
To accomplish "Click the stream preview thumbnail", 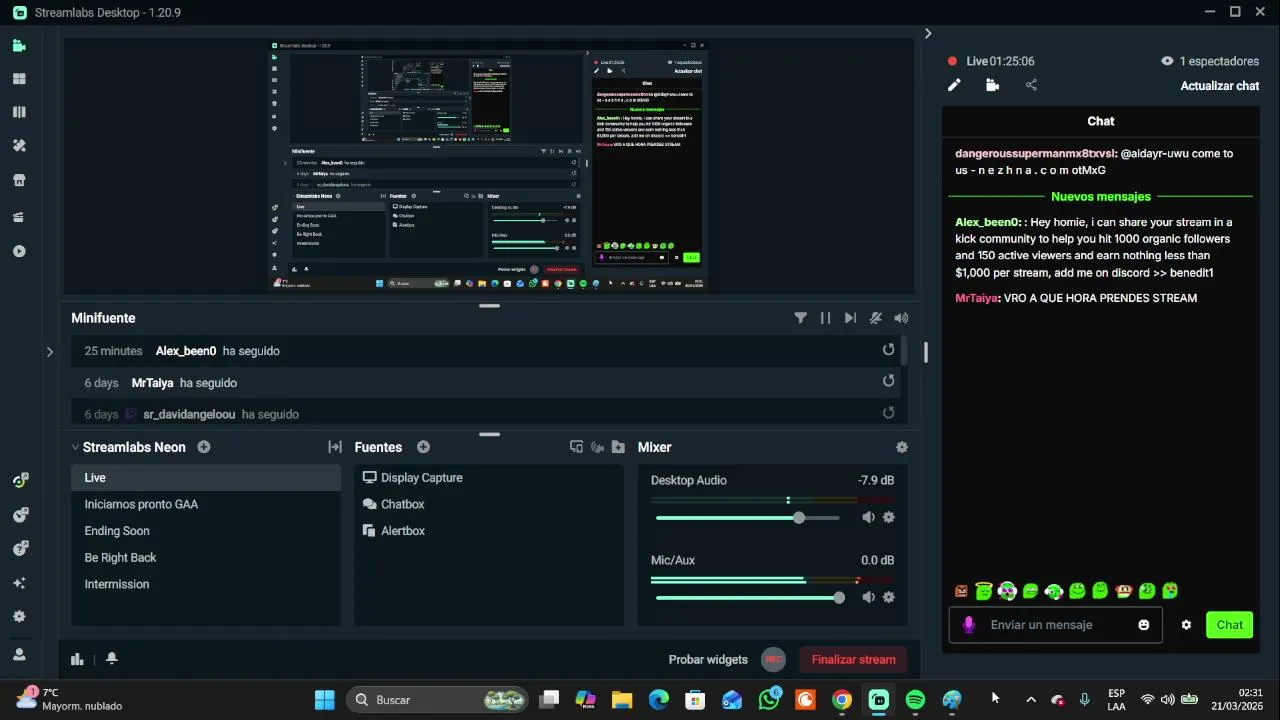I will click(x=489, y=166).
